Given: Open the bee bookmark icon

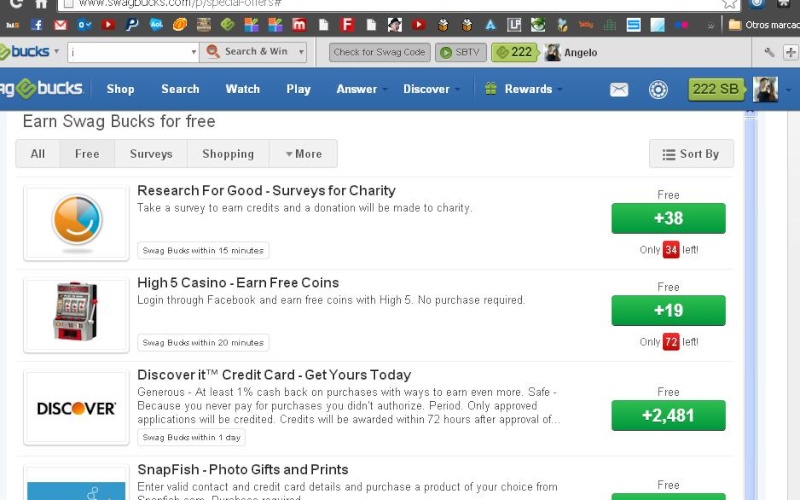Looking at the screenshot, I should 562,24.
